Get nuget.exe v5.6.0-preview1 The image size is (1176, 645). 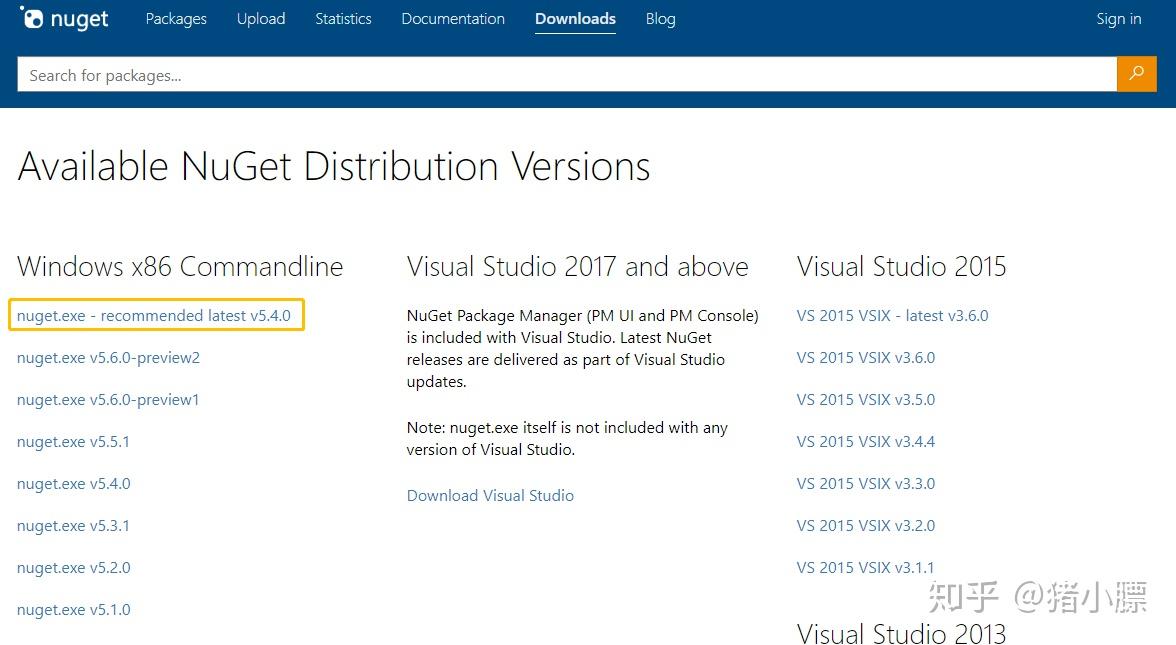click(108, 400)
